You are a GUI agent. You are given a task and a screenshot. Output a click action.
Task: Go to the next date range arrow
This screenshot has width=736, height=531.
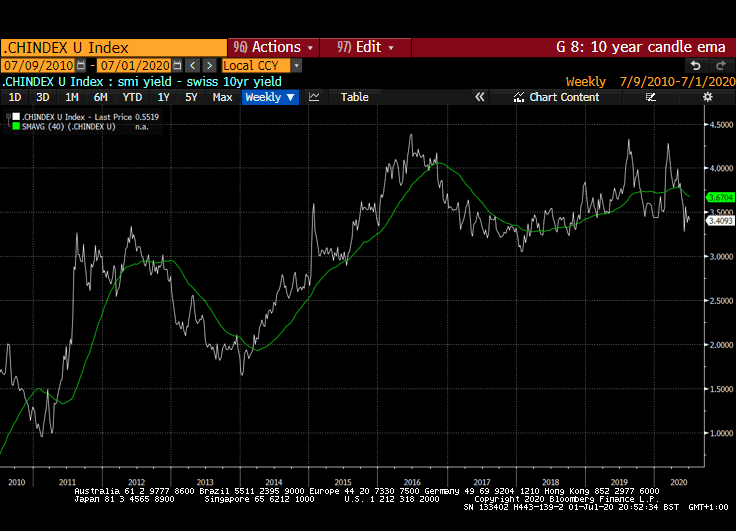coord(209,65)
